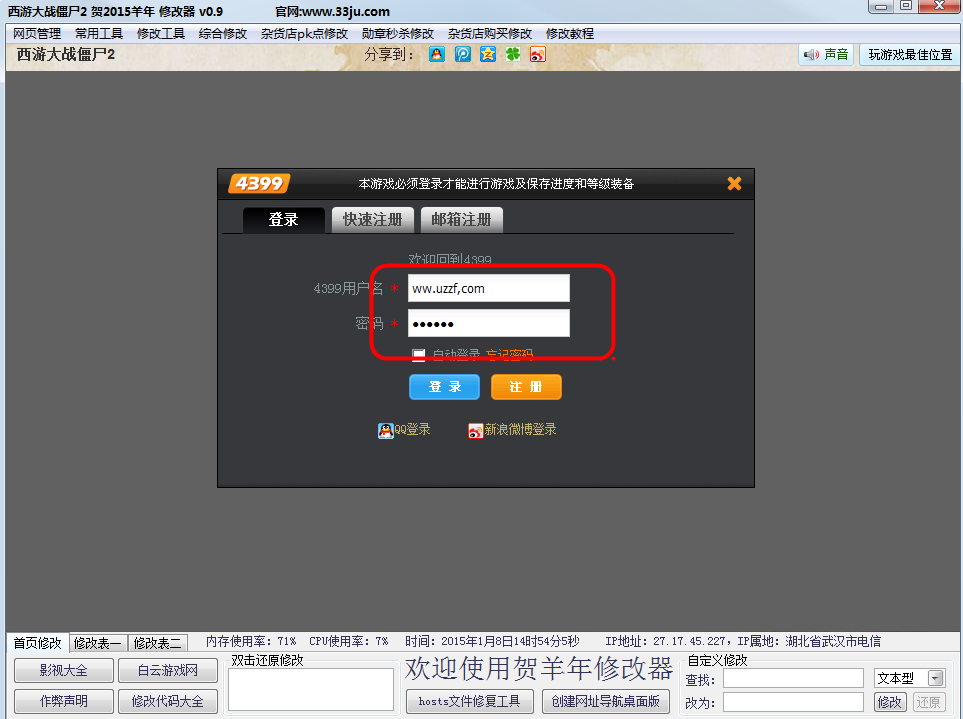The image size is (963, 719).
Task: Click the 查找 input field
Action: [x=793, y=678]
